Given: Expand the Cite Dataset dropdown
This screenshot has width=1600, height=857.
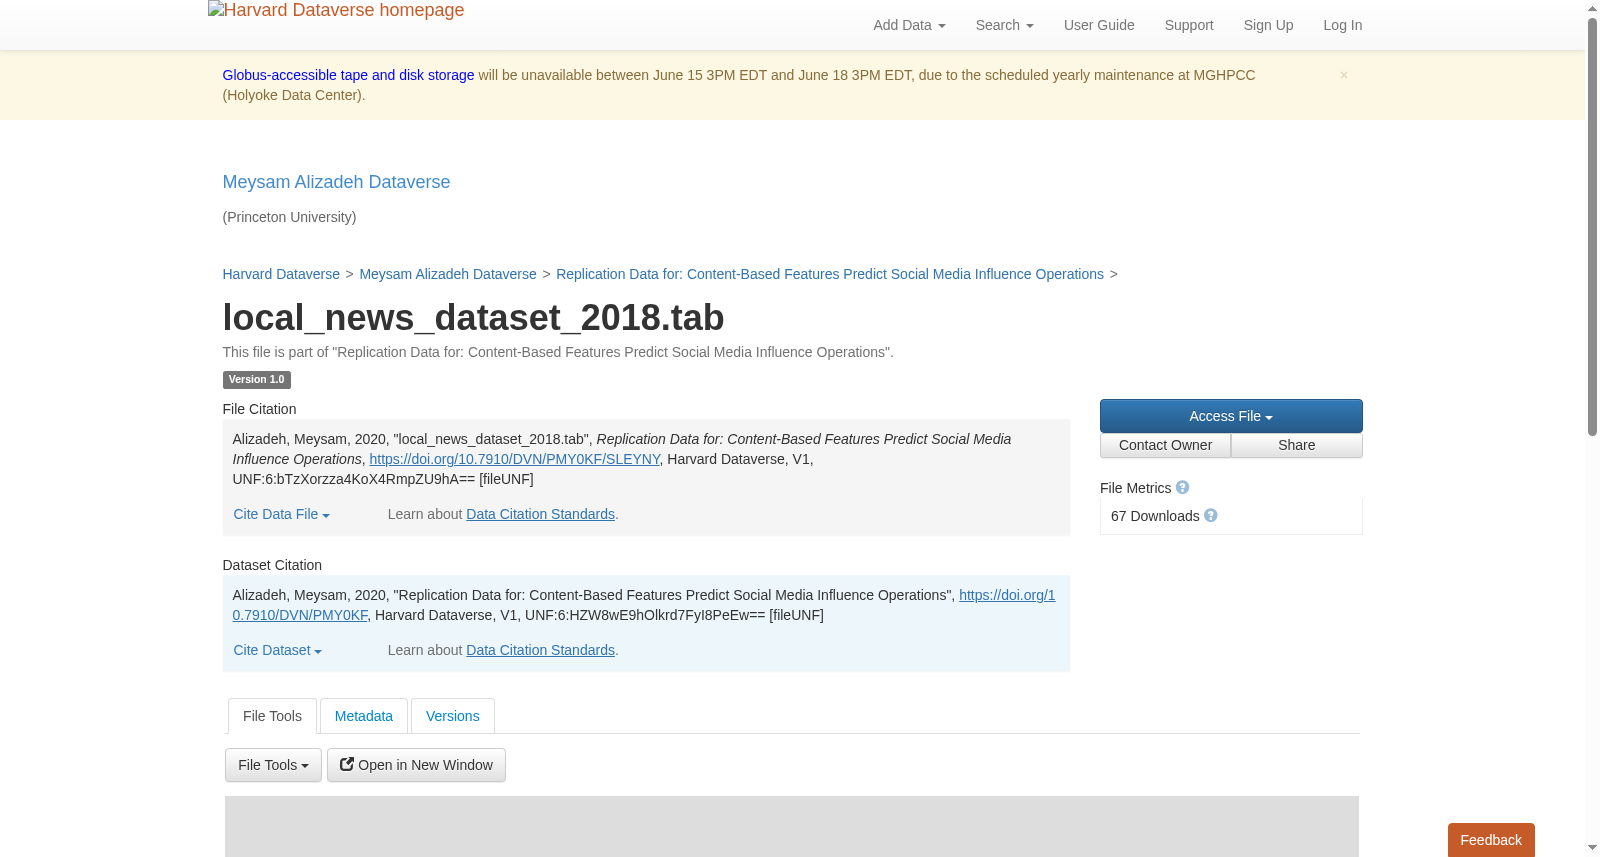Looking at the screenshot, I should coord(277,650).
